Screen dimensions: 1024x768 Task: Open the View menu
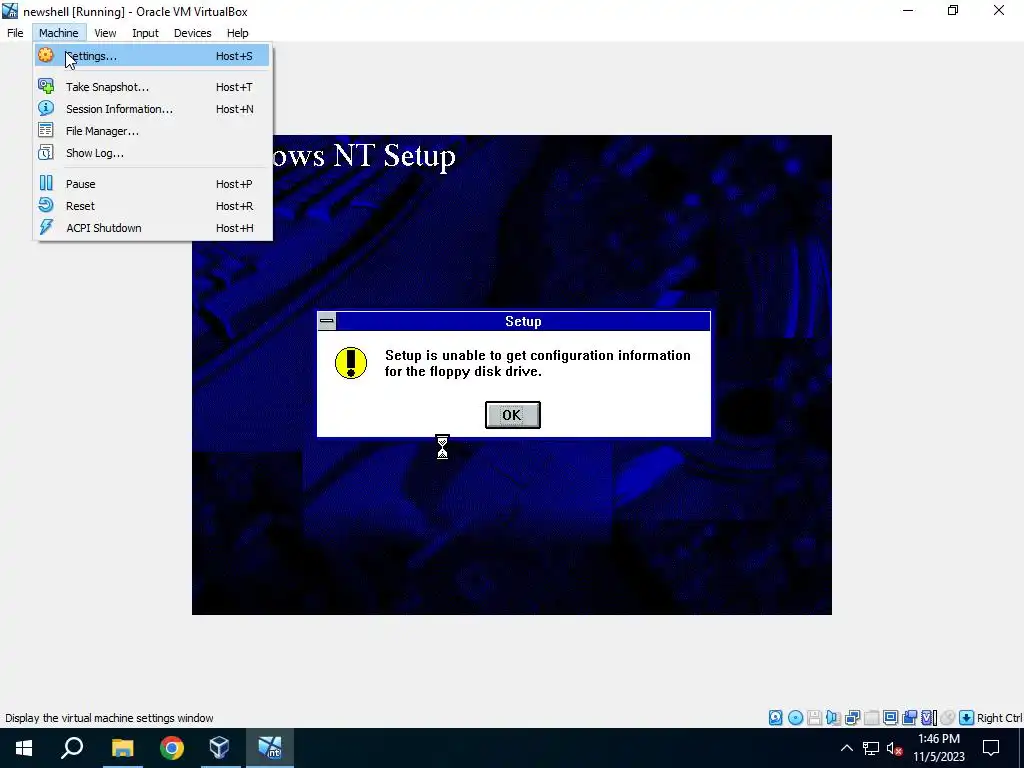pyautogui.click(x=105, y=33)
